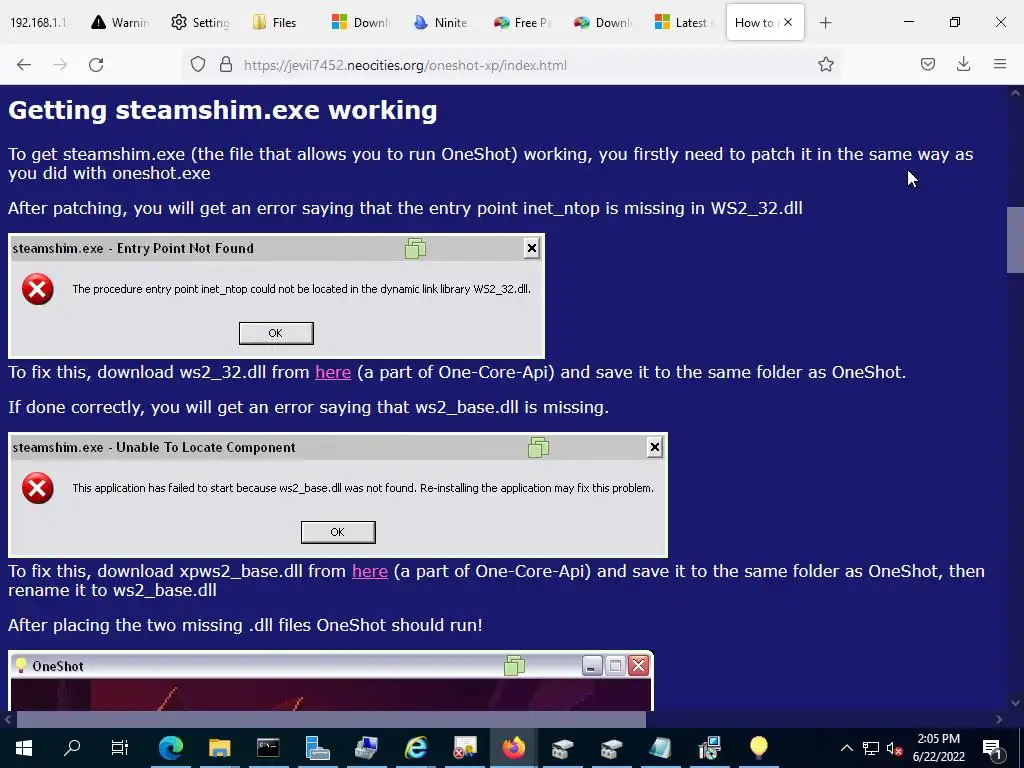Image resolution: width=1024 pixels, height=768 pixels.
Task: Open taskbar search
Action: [x=72, y=748]
